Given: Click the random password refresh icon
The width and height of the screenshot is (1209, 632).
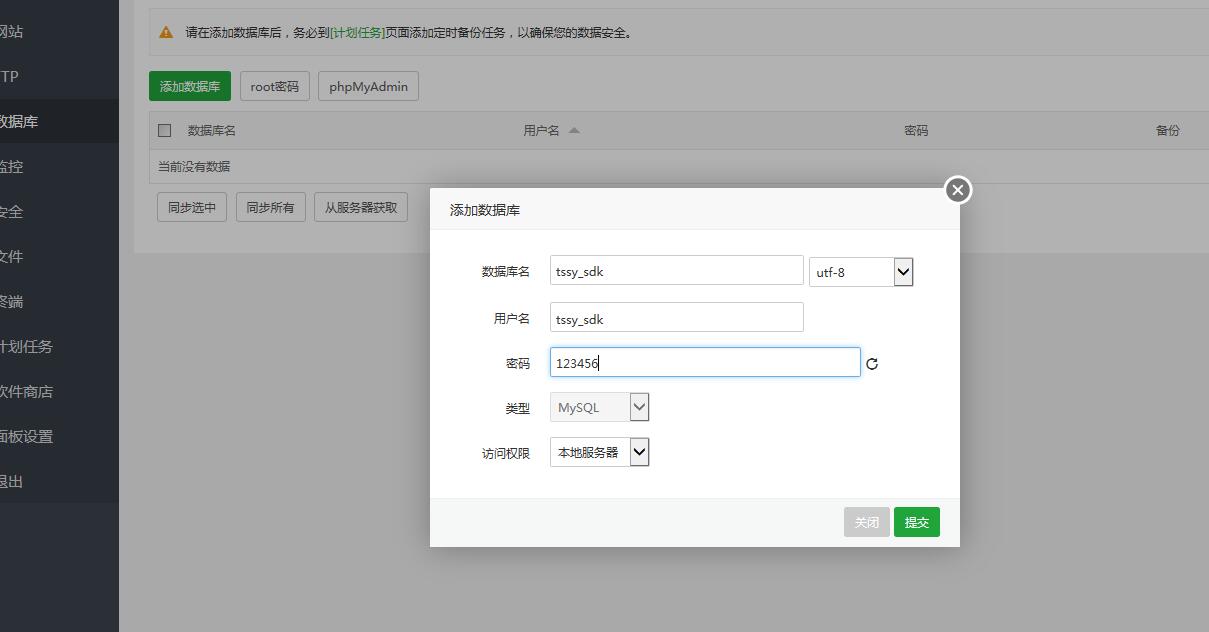Looking at the screenshot, I should click(x=872, y=364).
